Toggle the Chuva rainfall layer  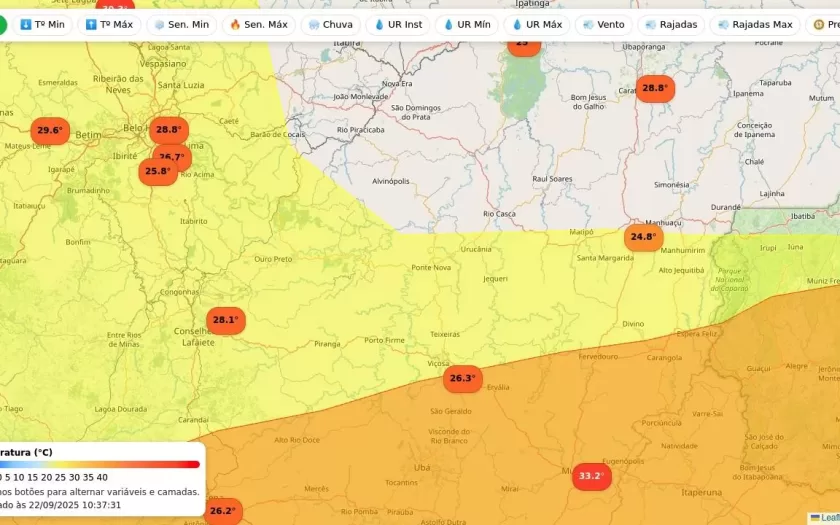[330, 24]
